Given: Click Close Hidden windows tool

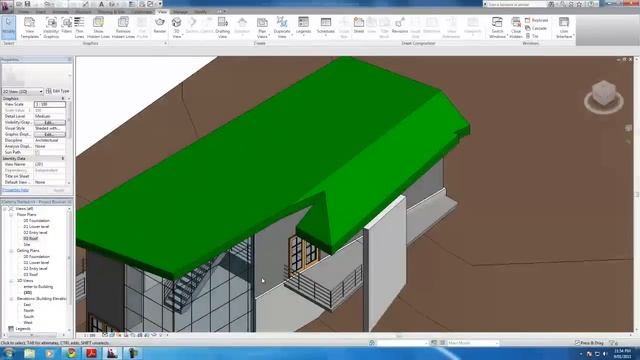Looking at the screenshot, I should tap(516, 28).
